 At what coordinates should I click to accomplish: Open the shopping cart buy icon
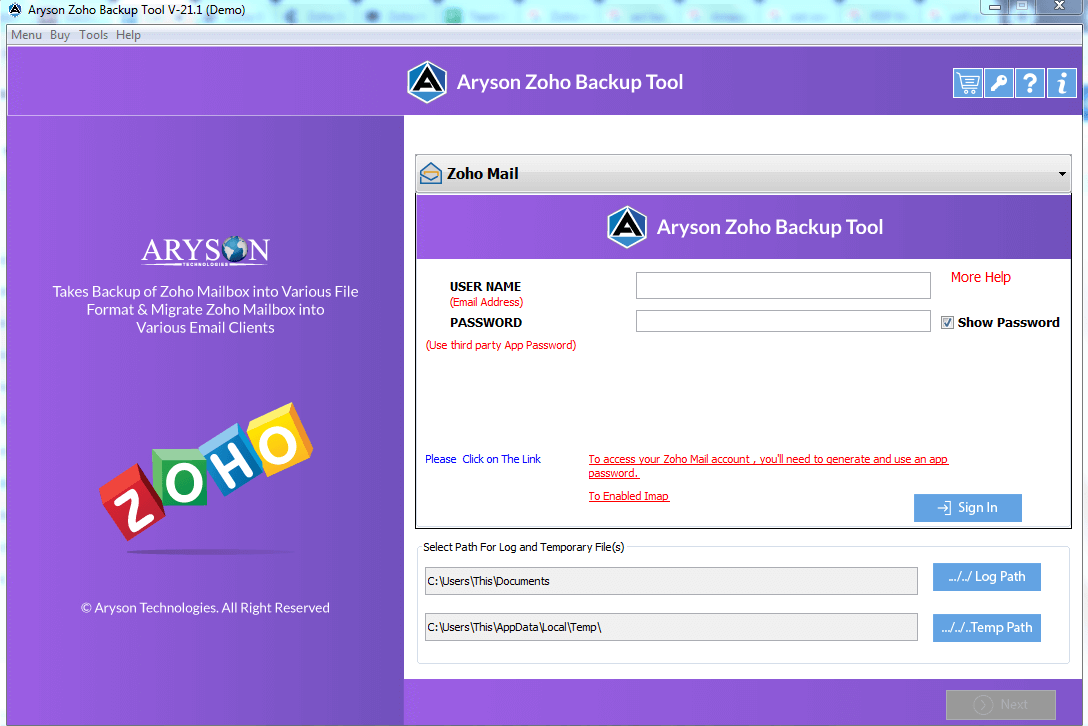pos(967,83)
